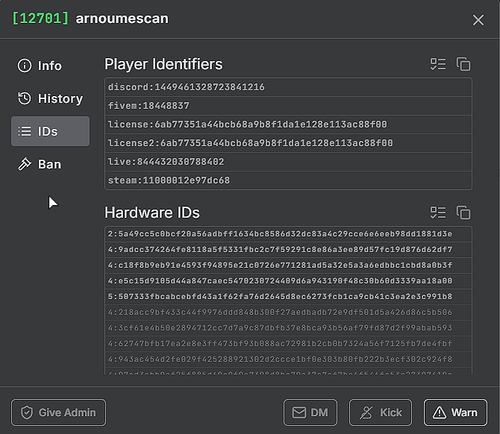Close the player dialog
This screenshot has height=434, width=500.
pyautogui.click(x=478, y=20)
